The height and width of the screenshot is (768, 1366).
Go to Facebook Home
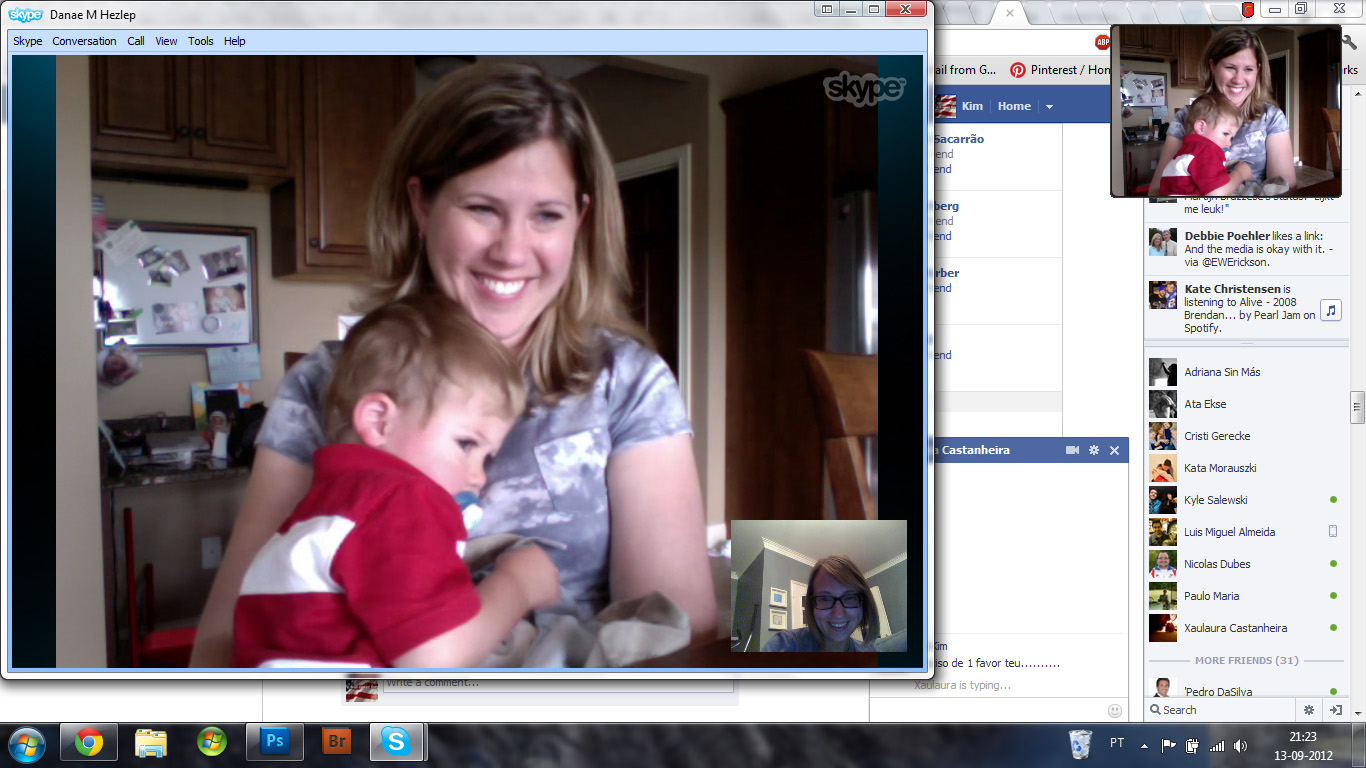point(1014,106)
